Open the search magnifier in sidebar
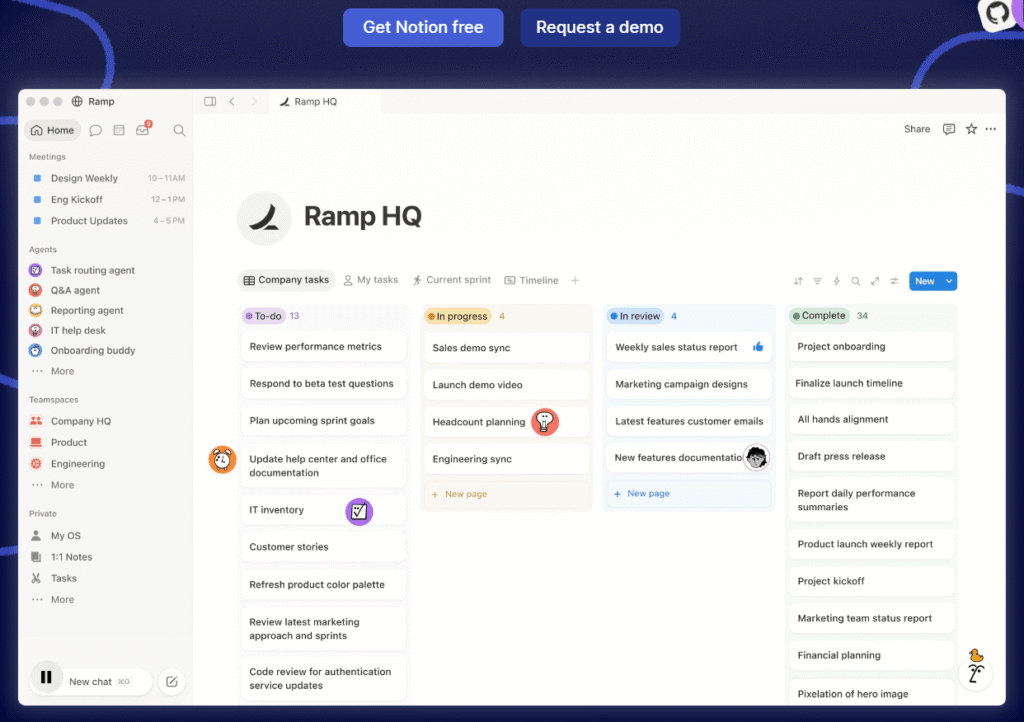Viewport: 1024px width, 722px height. click(x=179, y=131)
